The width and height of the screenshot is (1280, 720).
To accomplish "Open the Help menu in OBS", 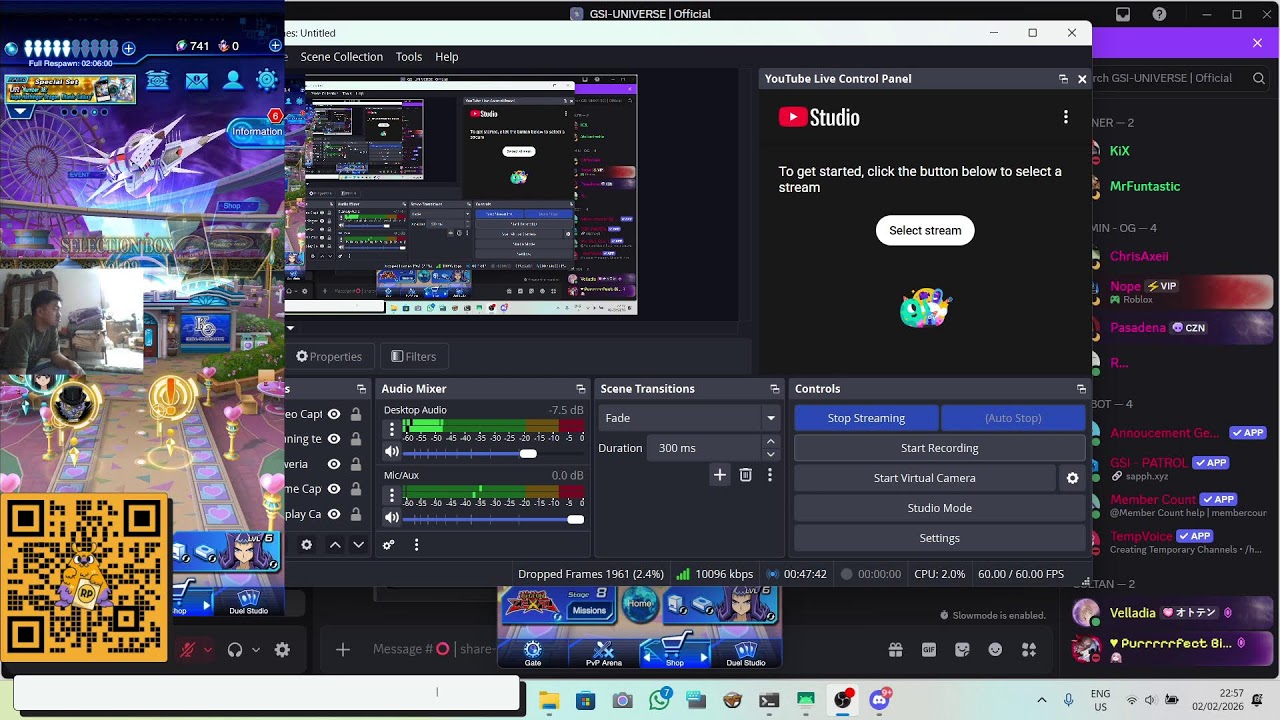I will coord(446,57).
